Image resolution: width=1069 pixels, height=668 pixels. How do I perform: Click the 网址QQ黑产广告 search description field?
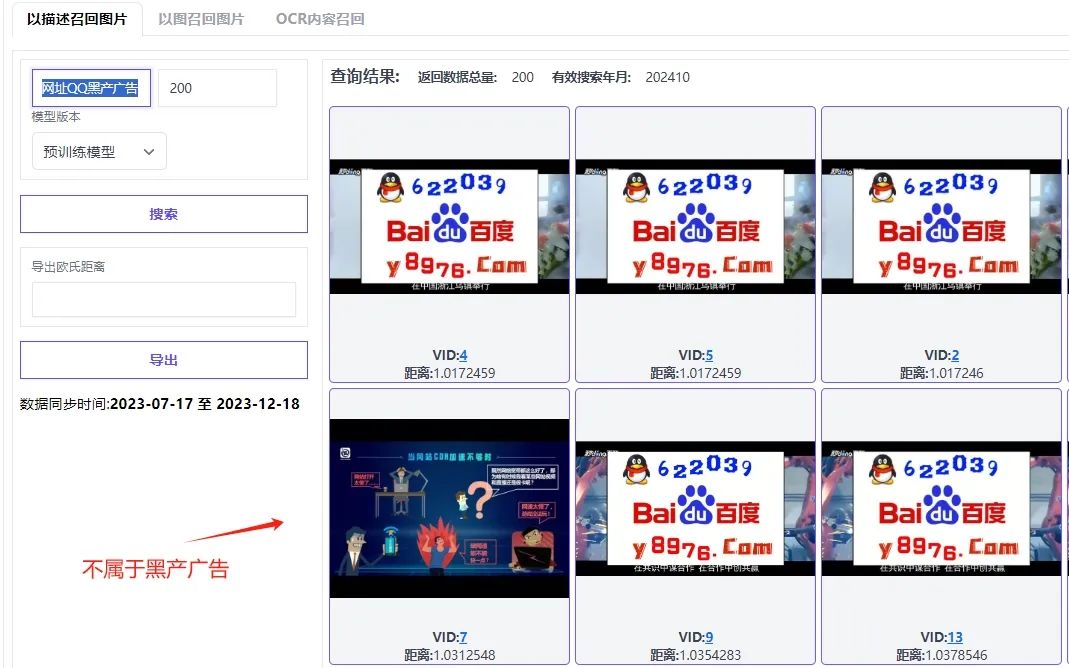click(x=91, y=88)
